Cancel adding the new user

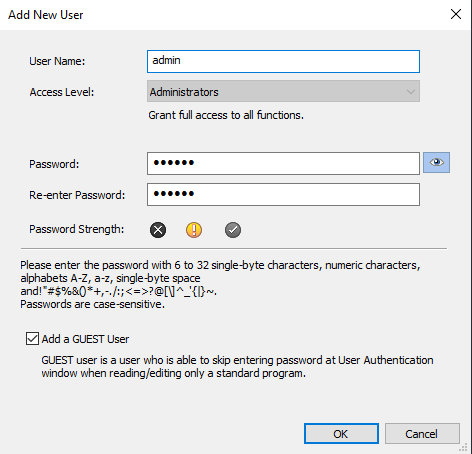pyautogui.click(x=422, y=434)
